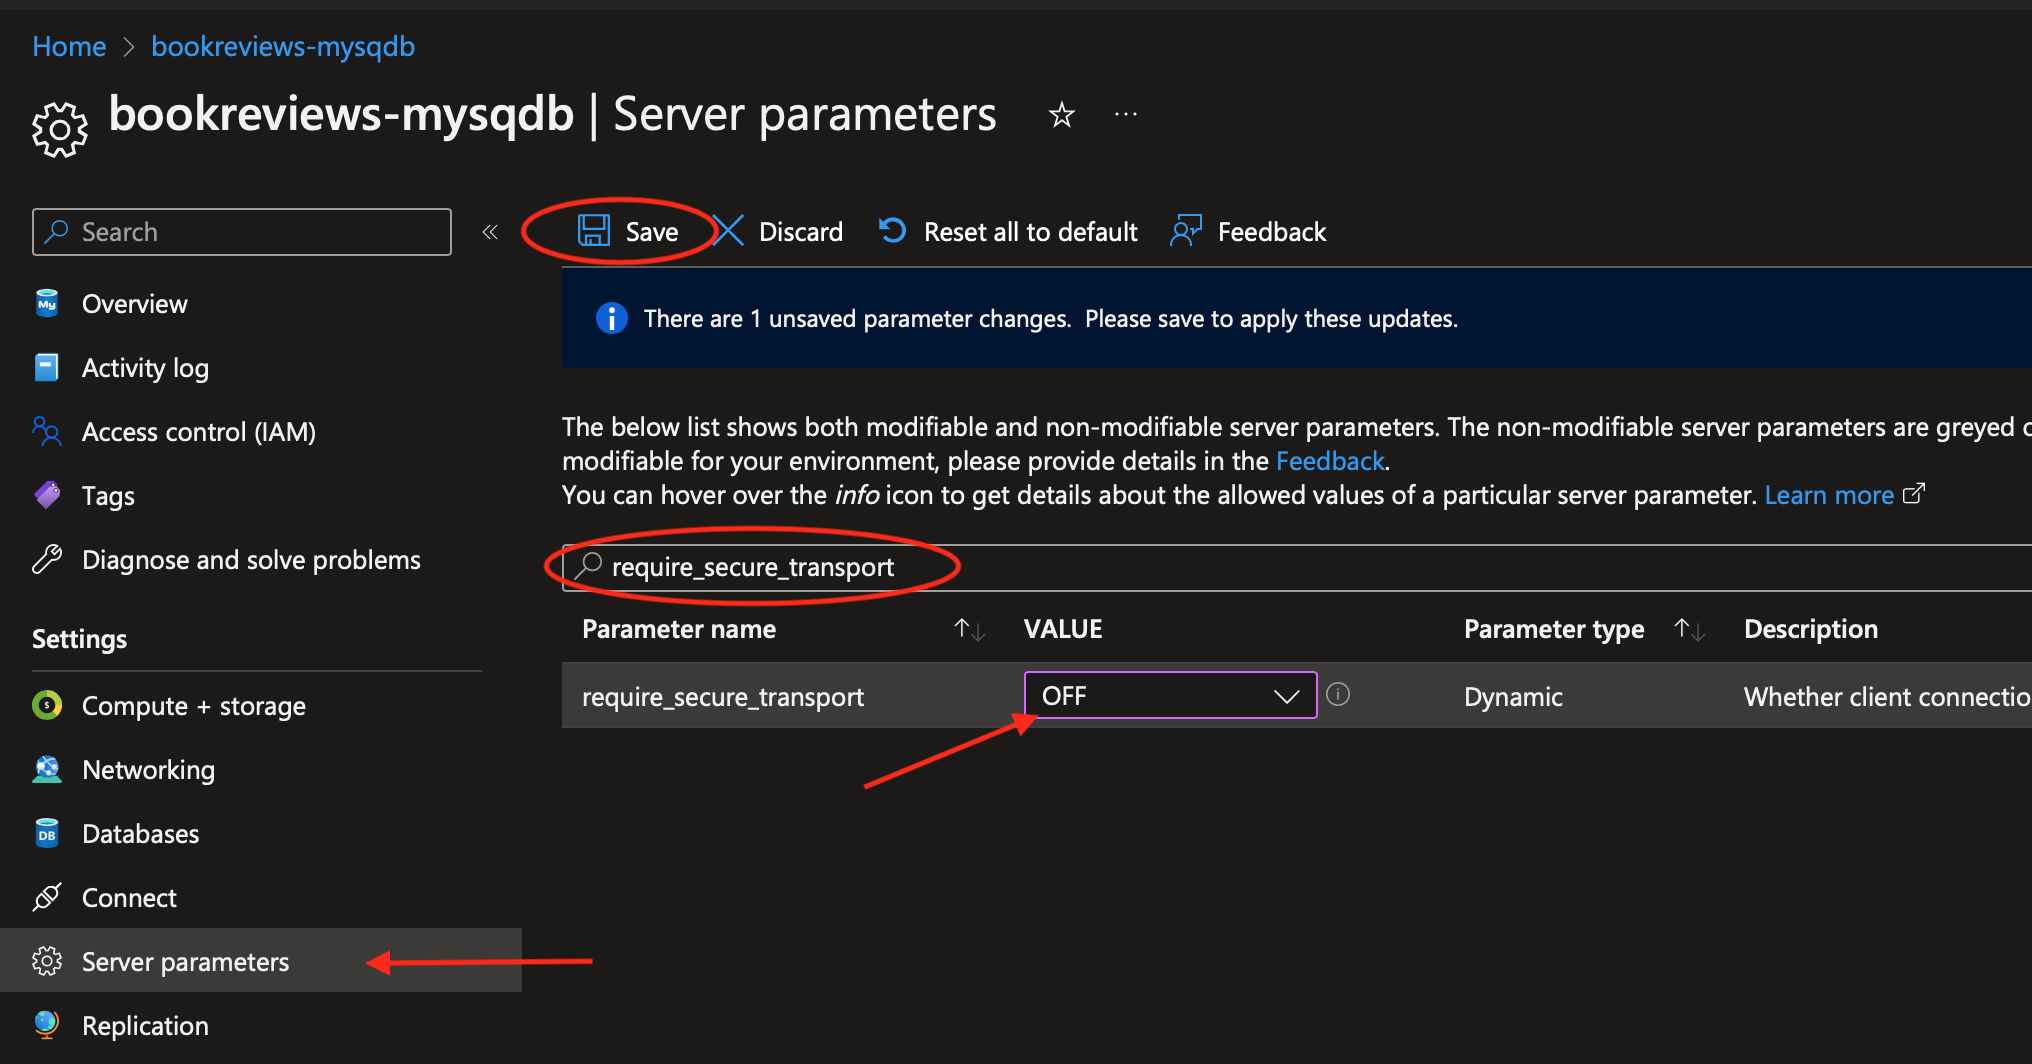Click the Replication globe icon
Viewport: 2032px width, 1064px height.
[x=47, y=1025]
